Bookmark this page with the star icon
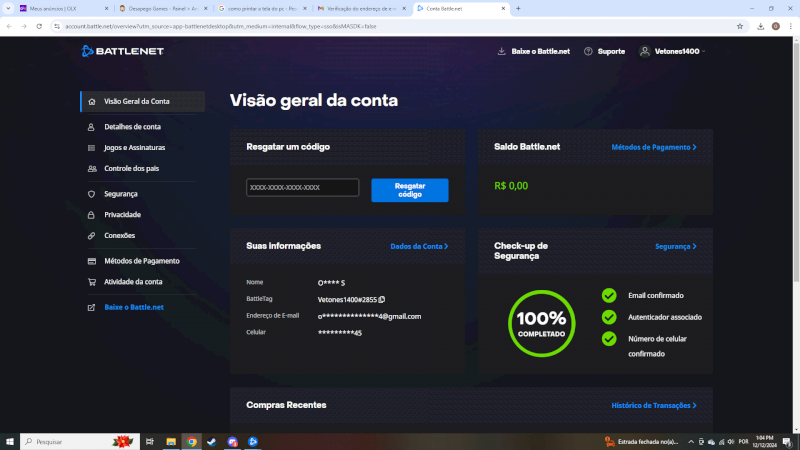Viewport: 800px width, 450px height. (740, 27)
